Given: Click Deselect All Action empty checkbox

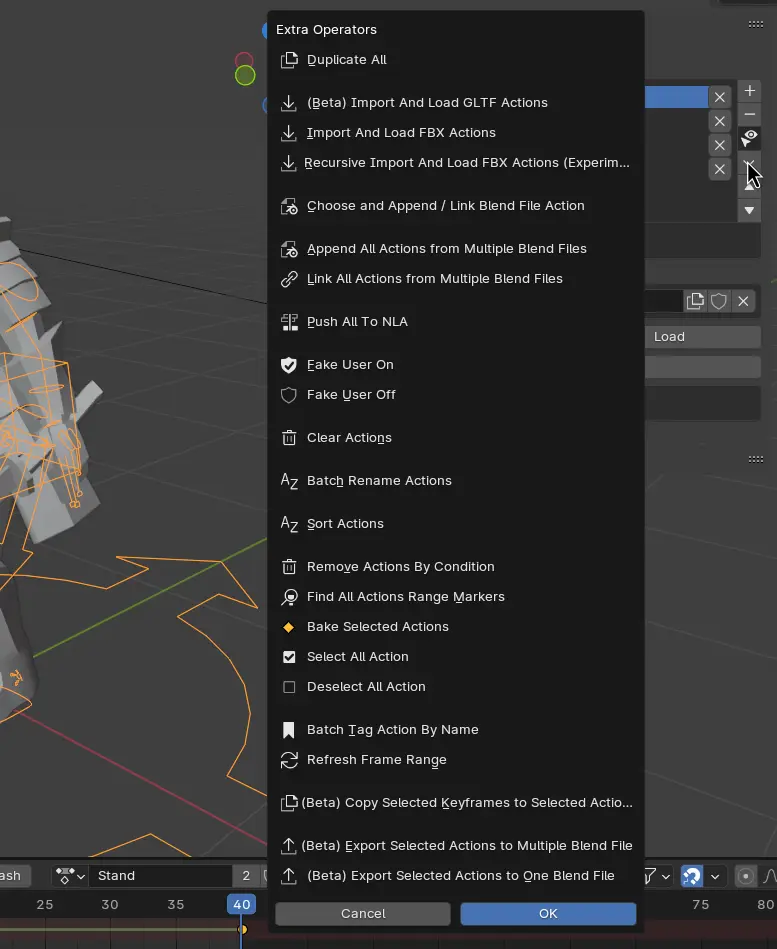Looking at the screenshot, I should [289, 687].
